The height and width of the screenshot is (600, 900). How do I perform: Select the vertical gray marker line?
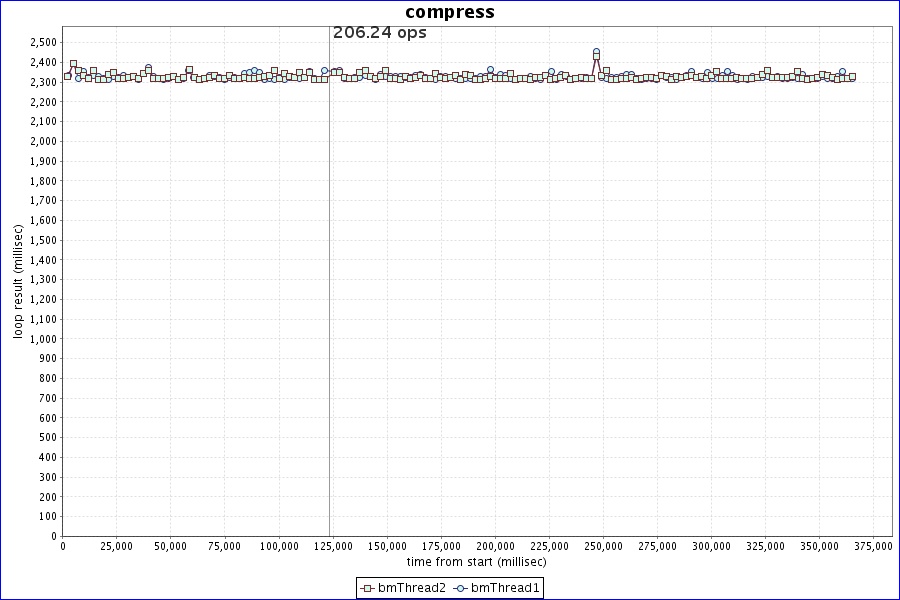tap(329, 300)
